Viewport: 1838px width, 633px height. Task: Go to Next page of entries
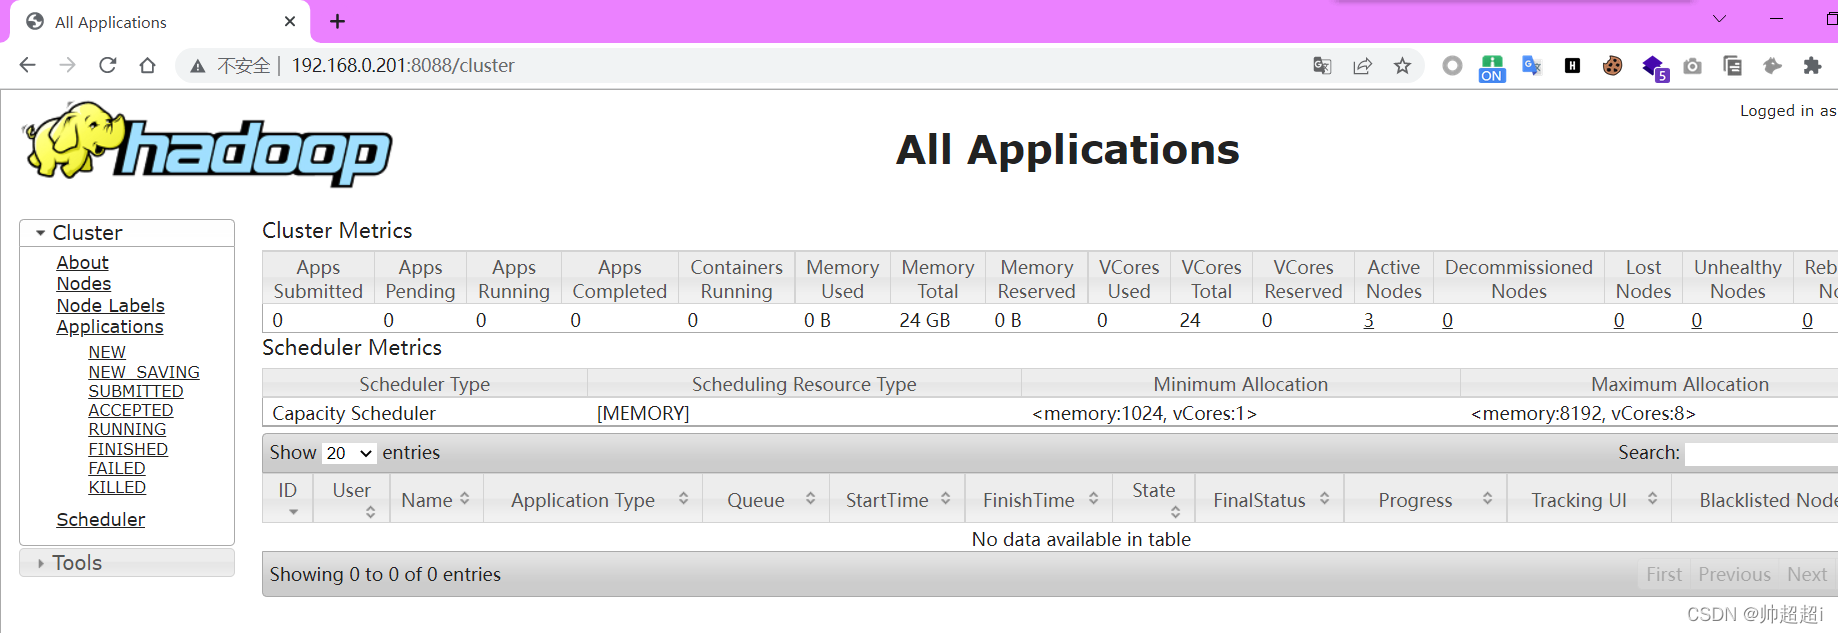1806,575
